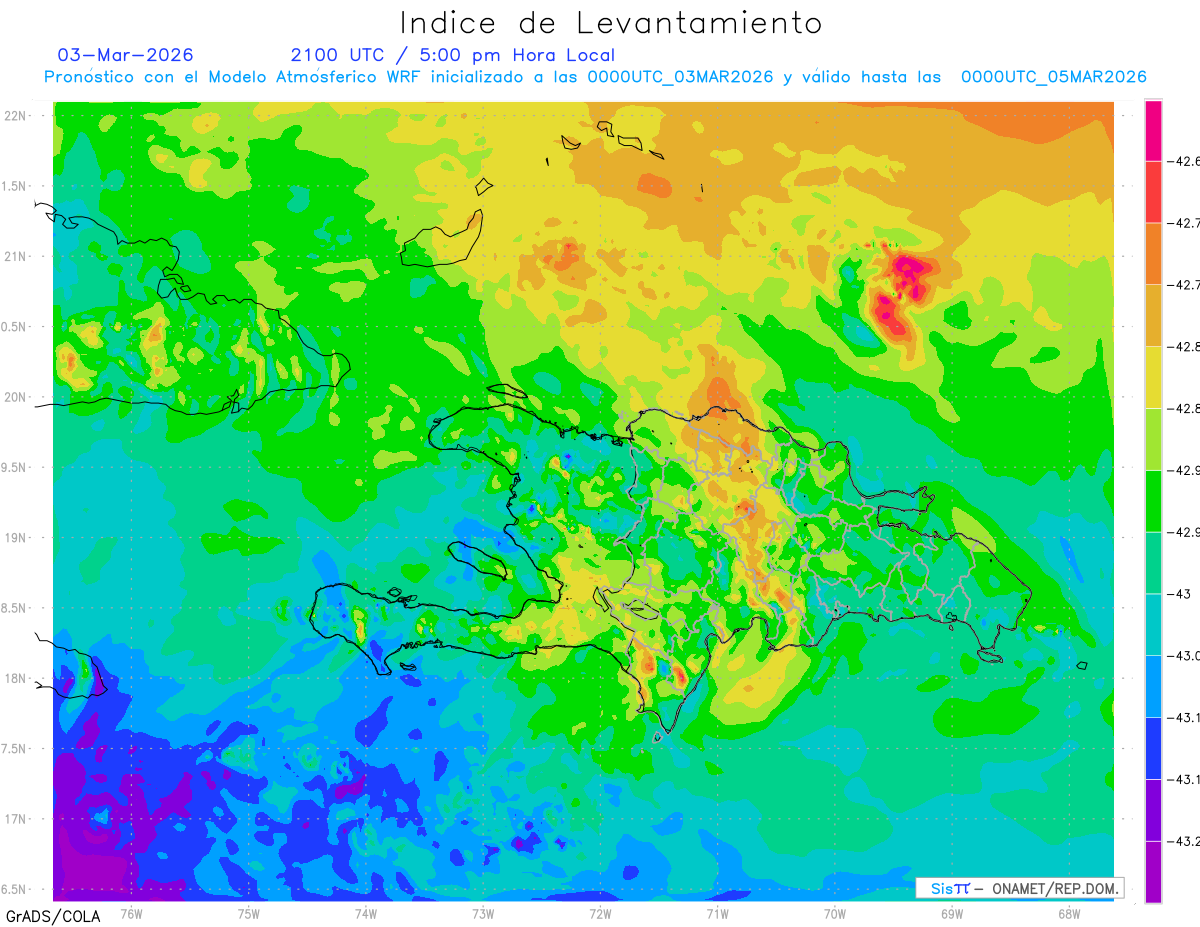Click the red swatch on the color bar
This screenshot has height=927, width=1200.
(1153, 192)
